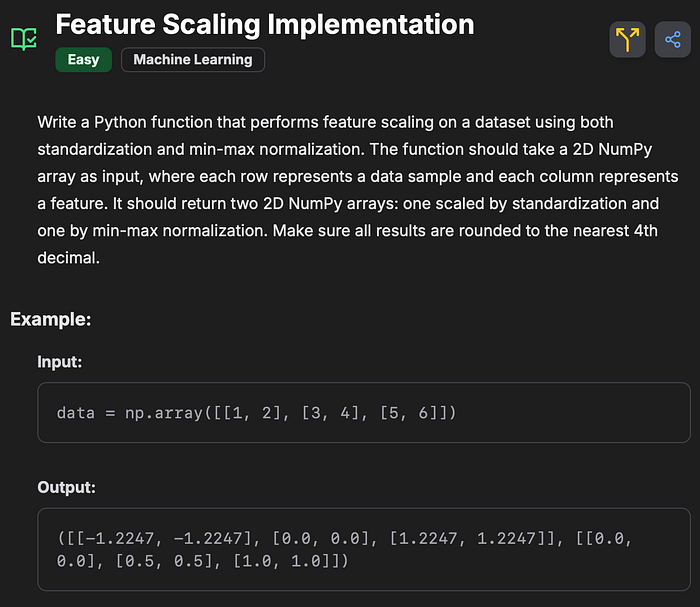The height and width of the screenshot is (607, 700).
Task: Click the data variable in input code
Action: click(75, 412)
